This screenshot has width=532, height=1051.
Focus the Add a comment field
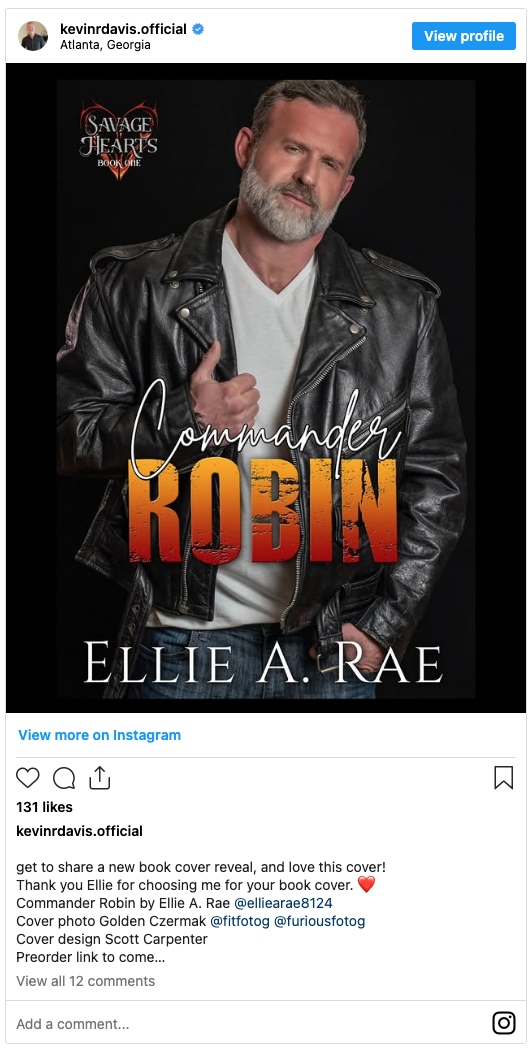pyautogui.click(x=248, y=1024)
